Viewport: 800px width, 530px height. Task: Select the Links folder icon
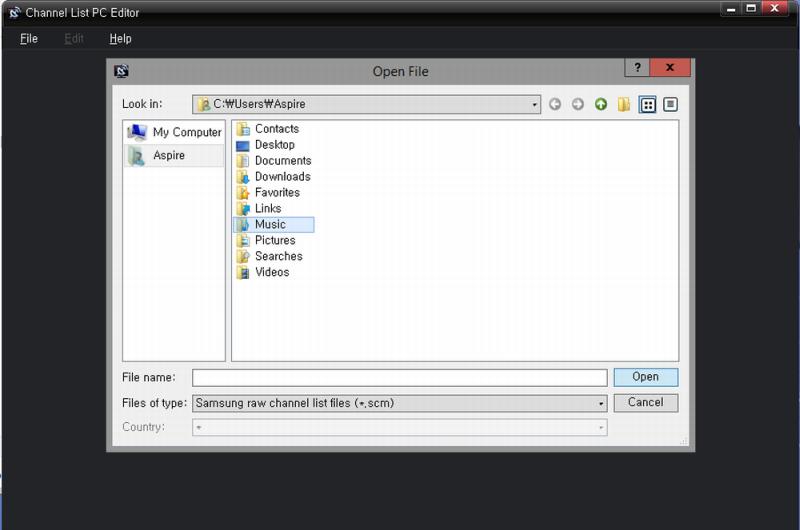pos(243,209)
